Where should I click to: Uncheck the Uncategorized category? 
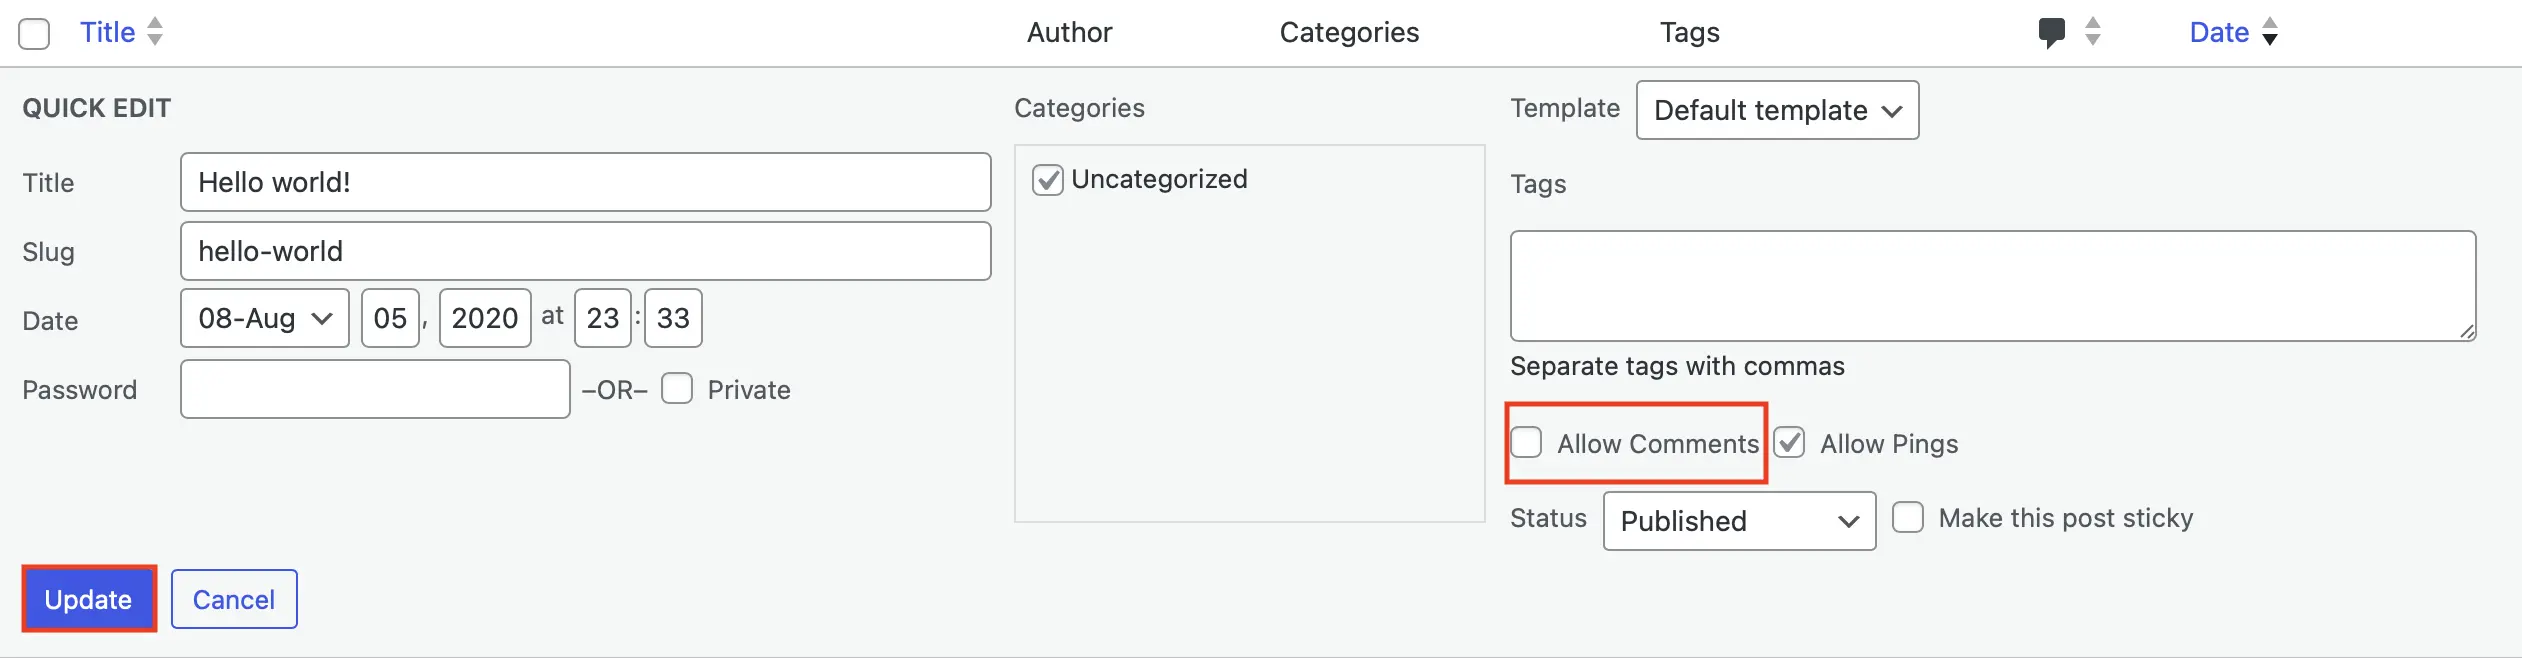pyautogui.click(x=1046, y=179)
